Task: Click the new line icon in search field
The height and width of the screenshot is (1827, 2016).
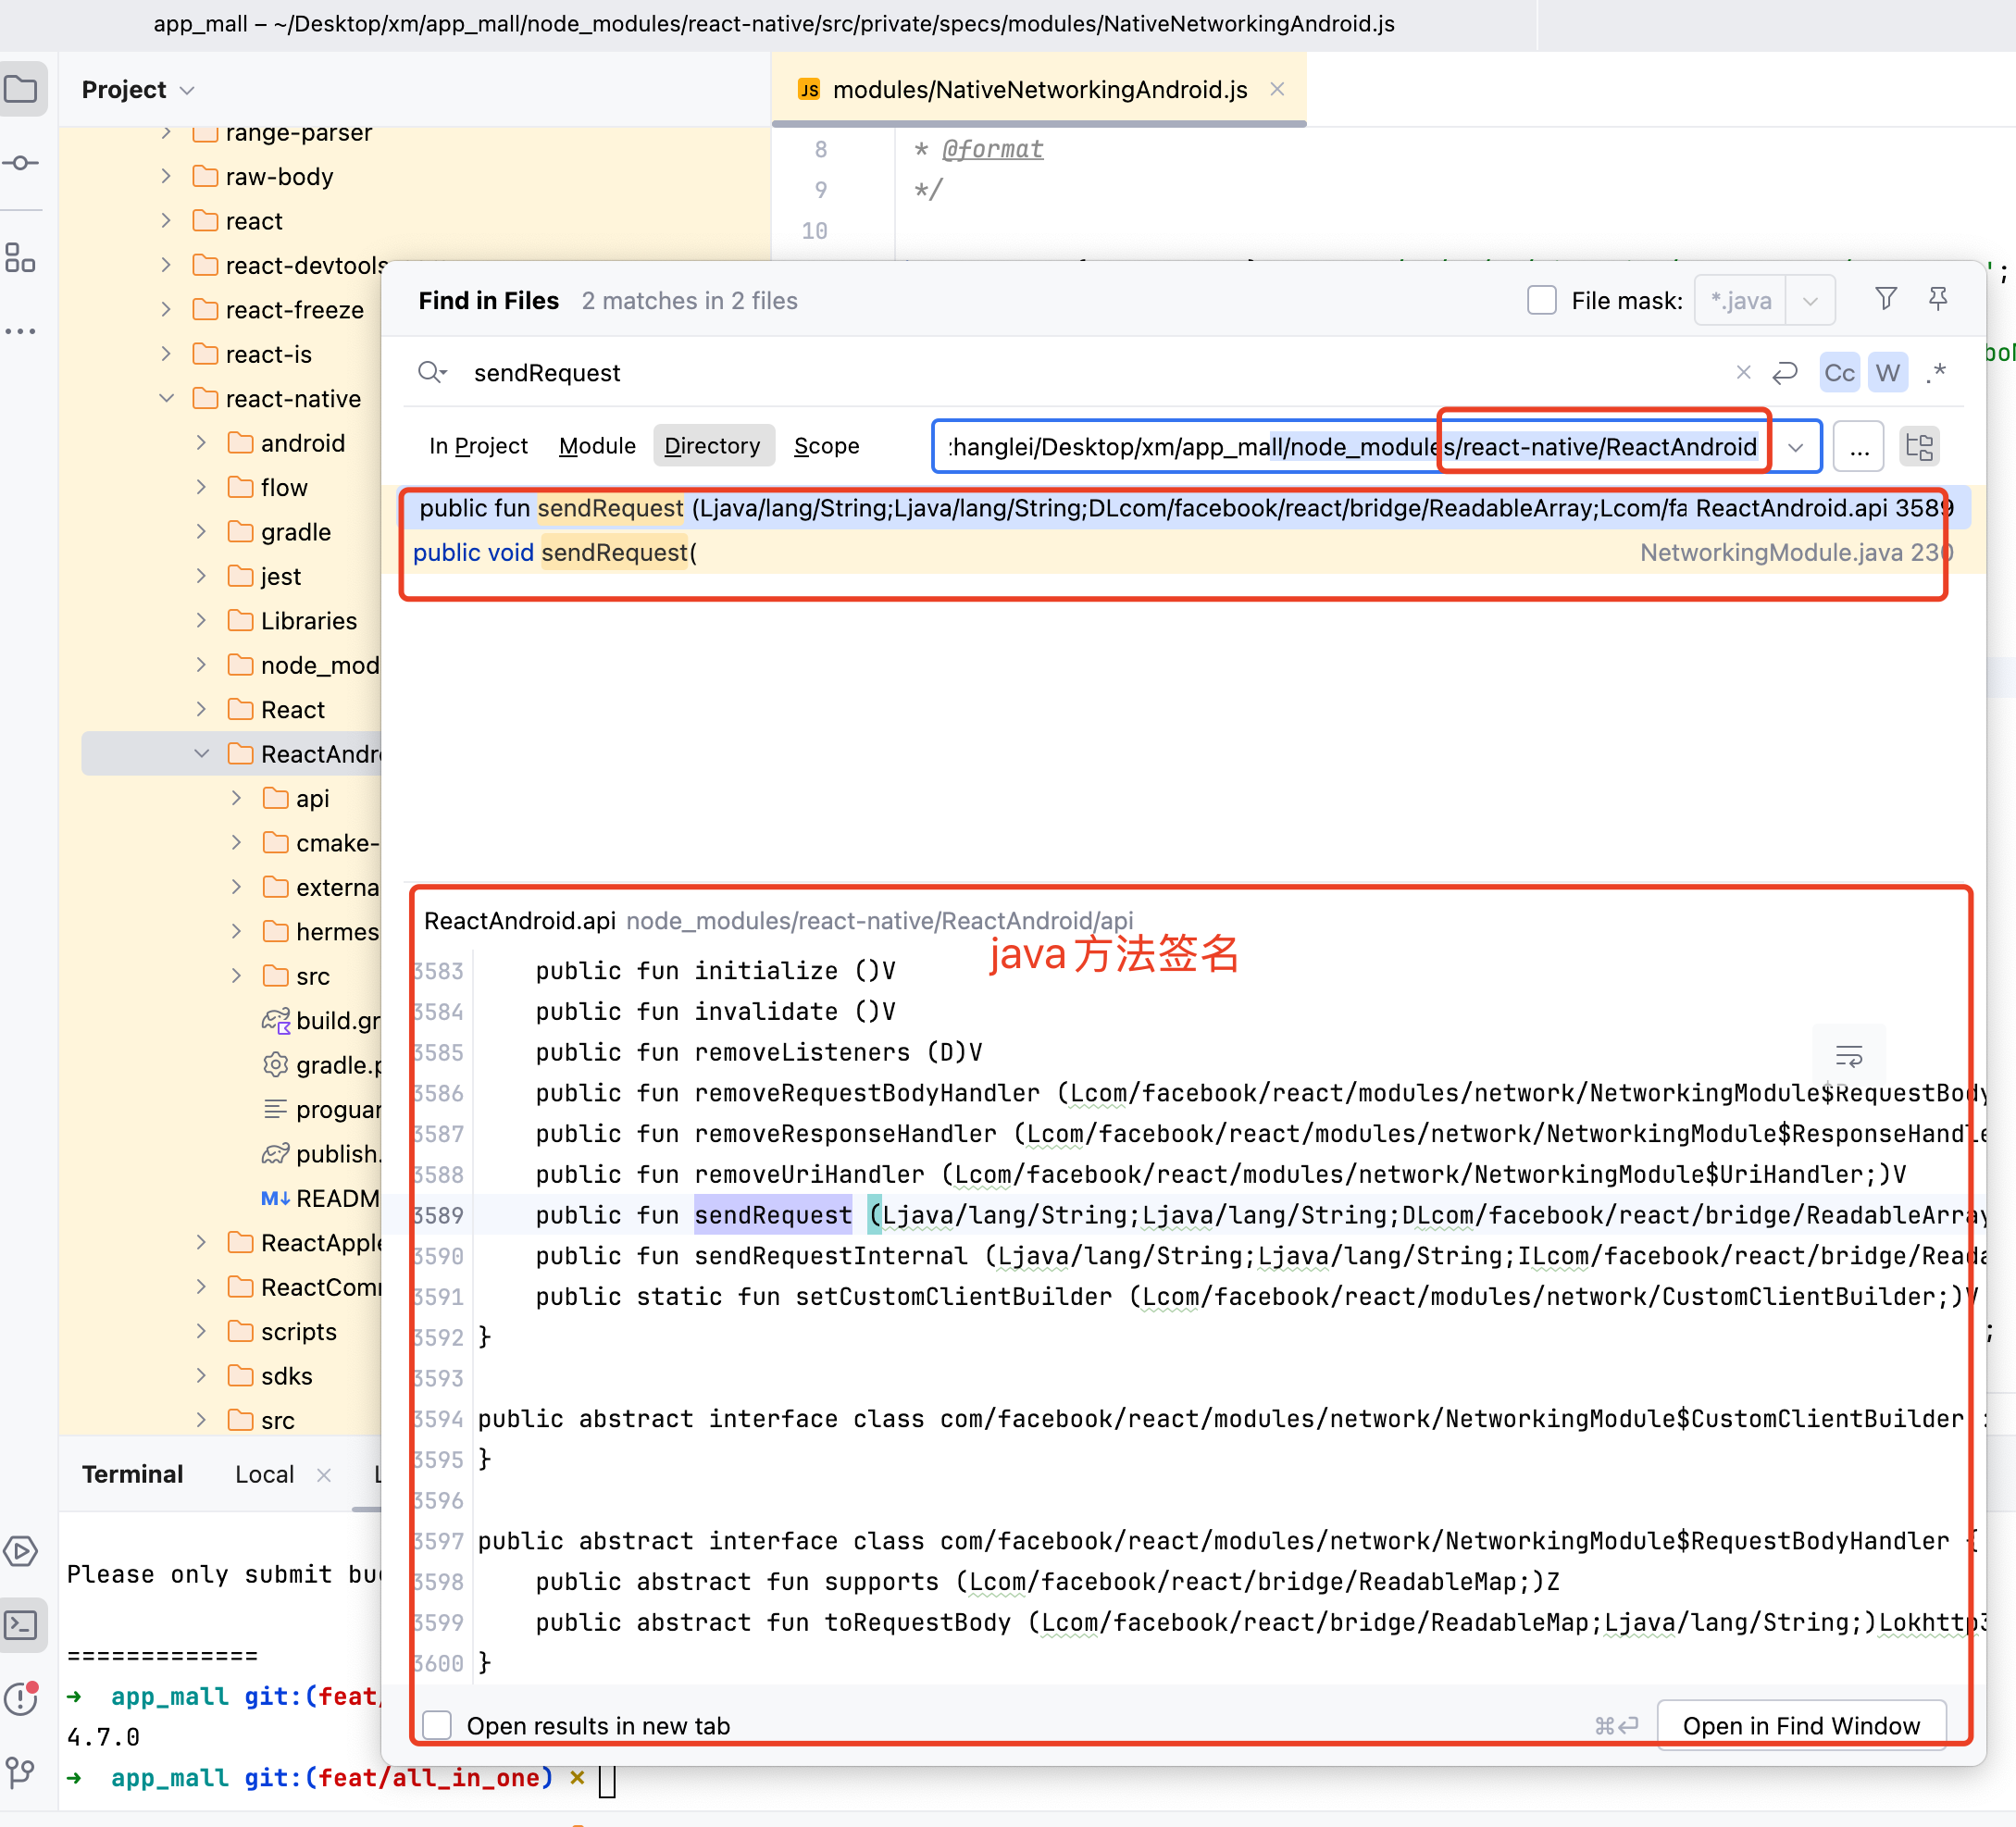Action: (x=1785, y=373)
